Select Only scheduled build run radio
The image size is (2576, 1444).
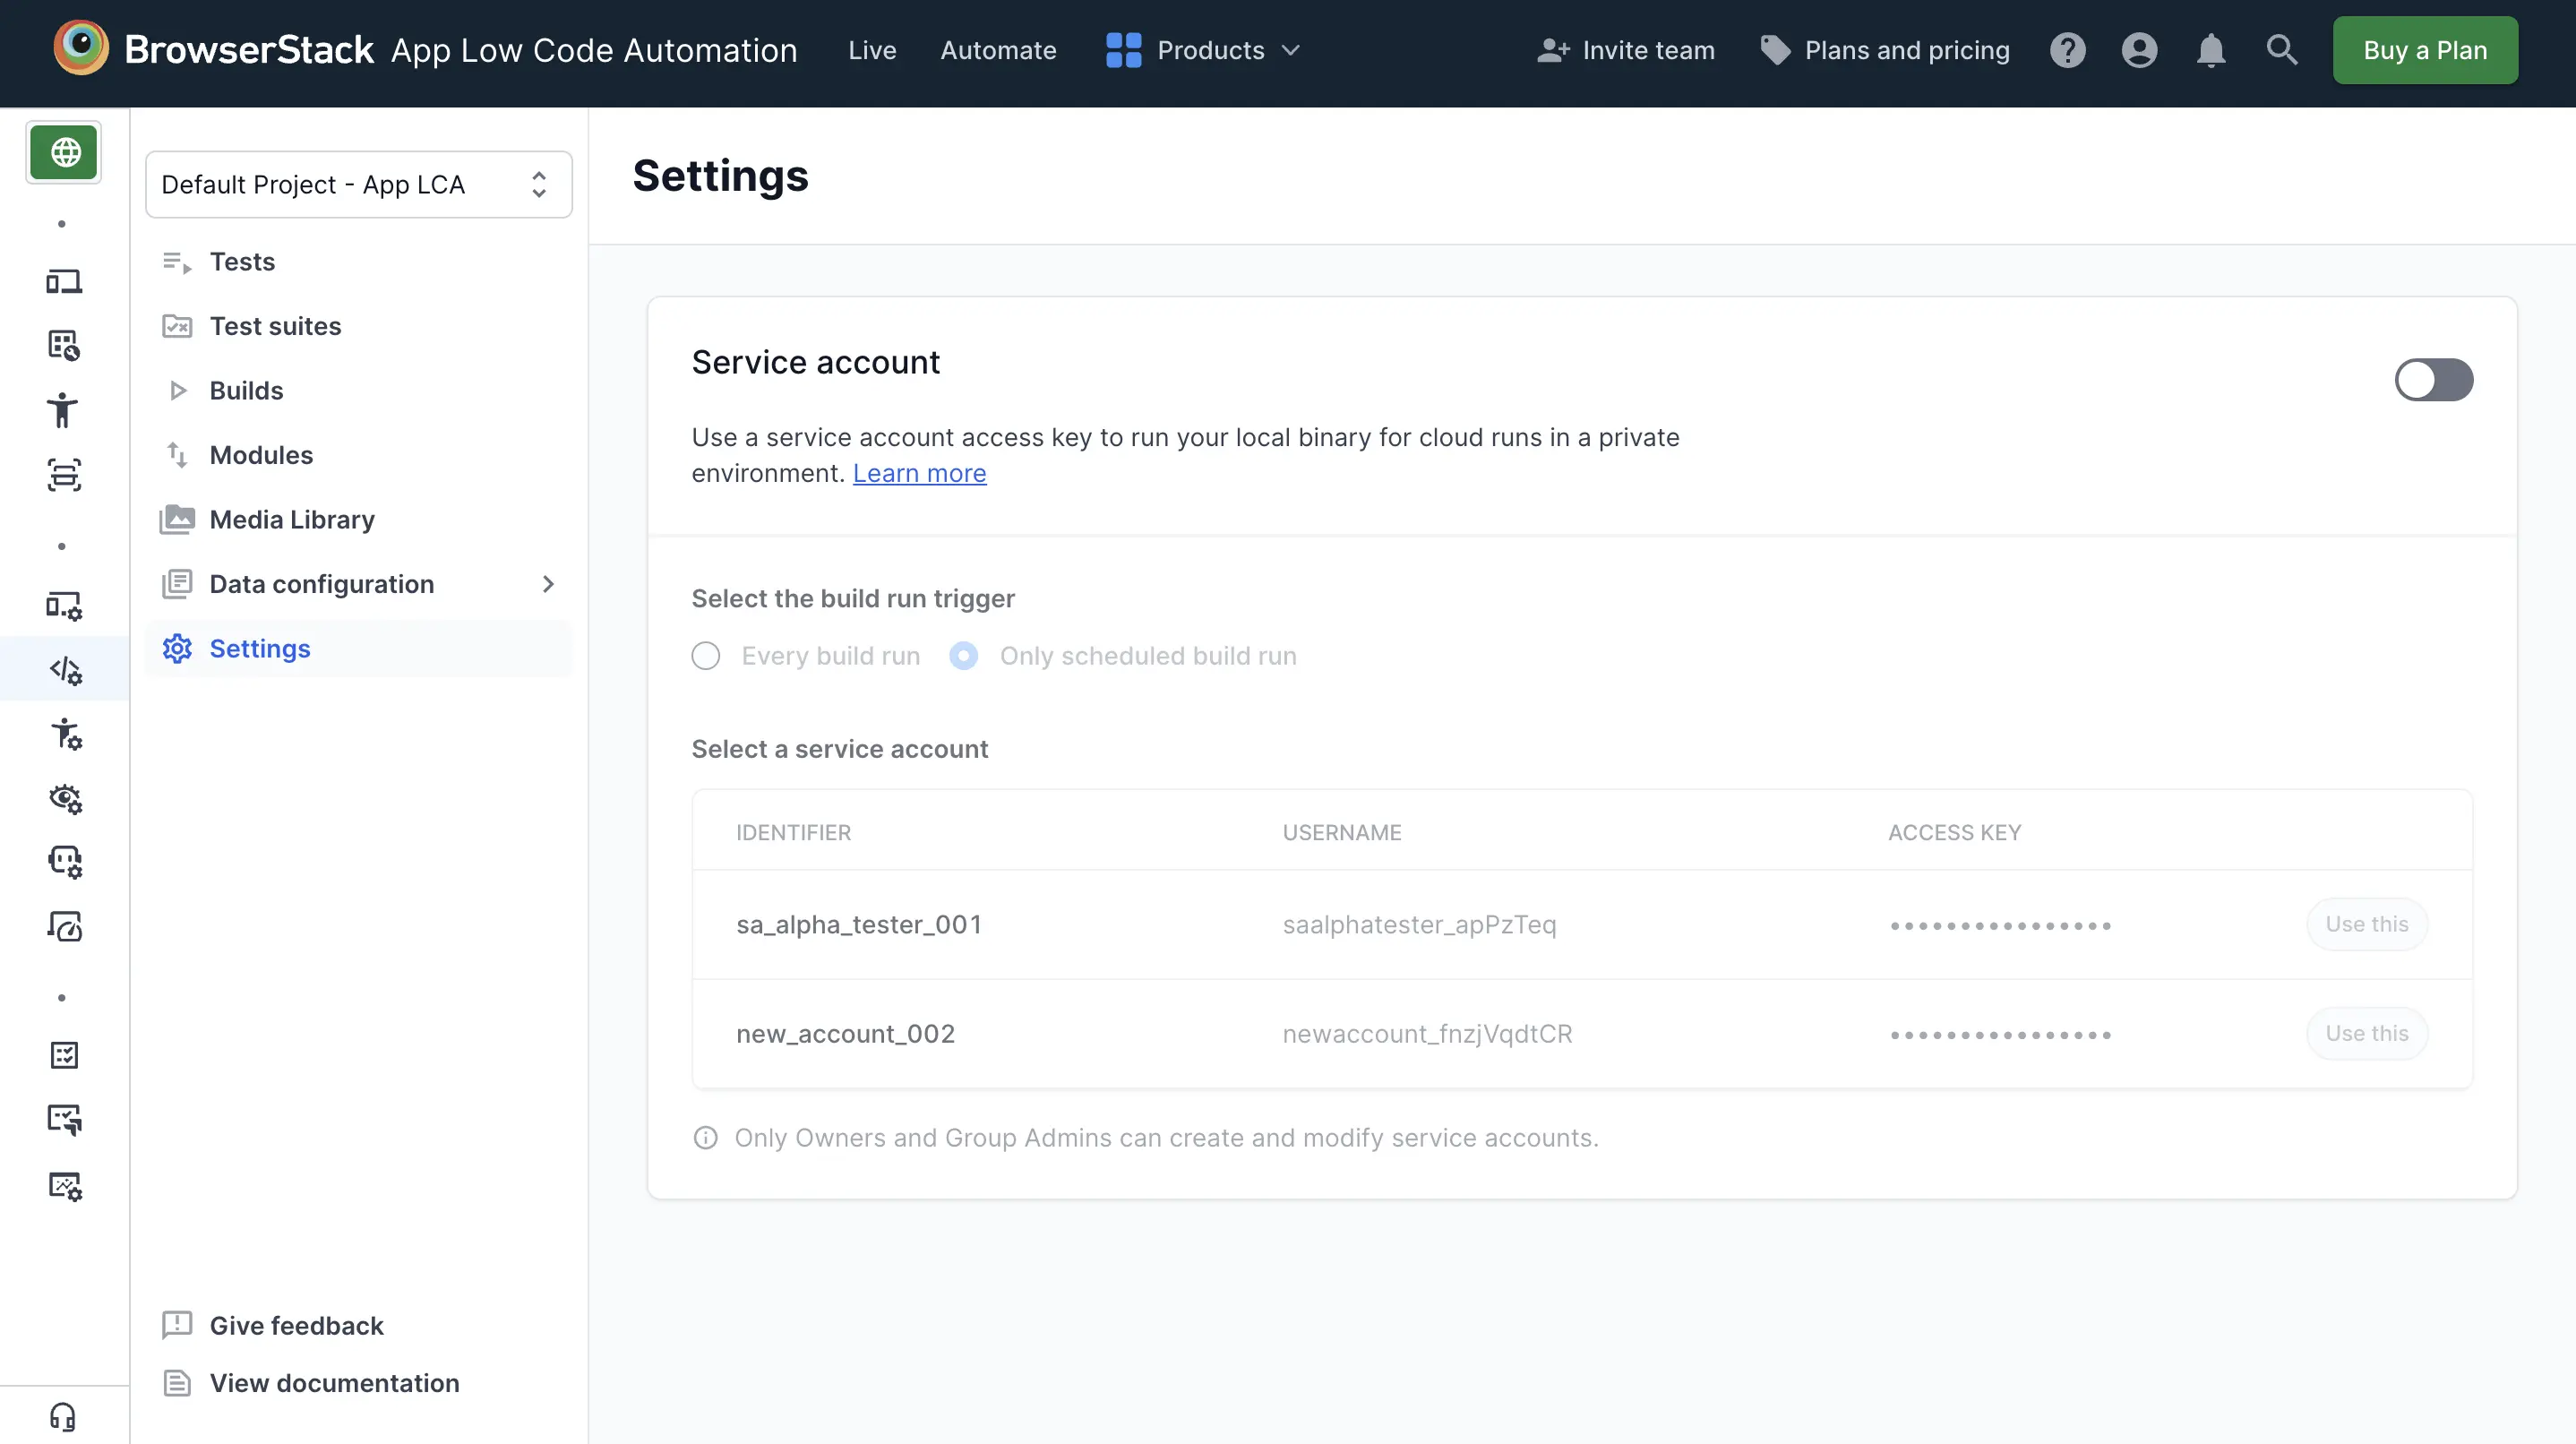pos(963,656)
